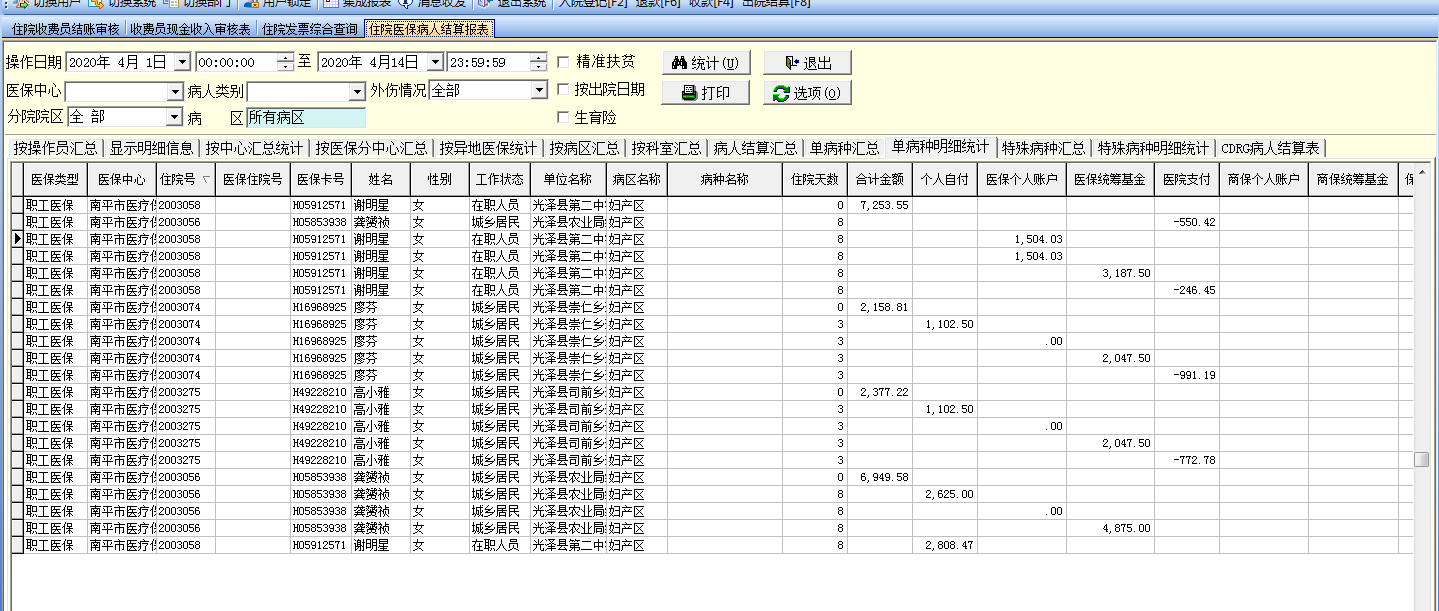Select the 个人自付 cell showing 2,808.47
This screenshot has height=611, width=1439.
point(945,545)
